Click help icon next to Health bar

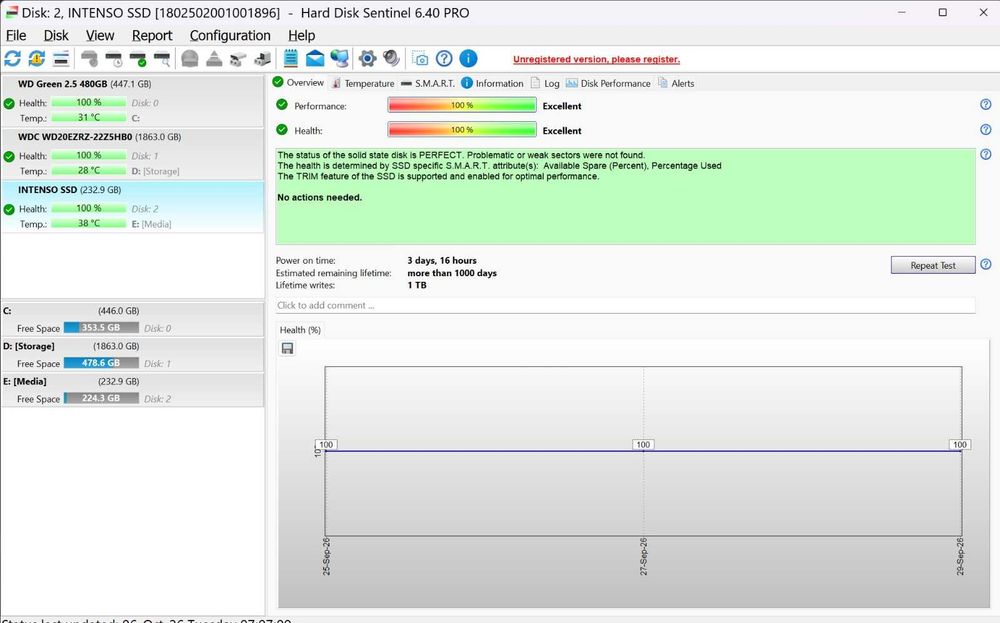tap(985, 129)
